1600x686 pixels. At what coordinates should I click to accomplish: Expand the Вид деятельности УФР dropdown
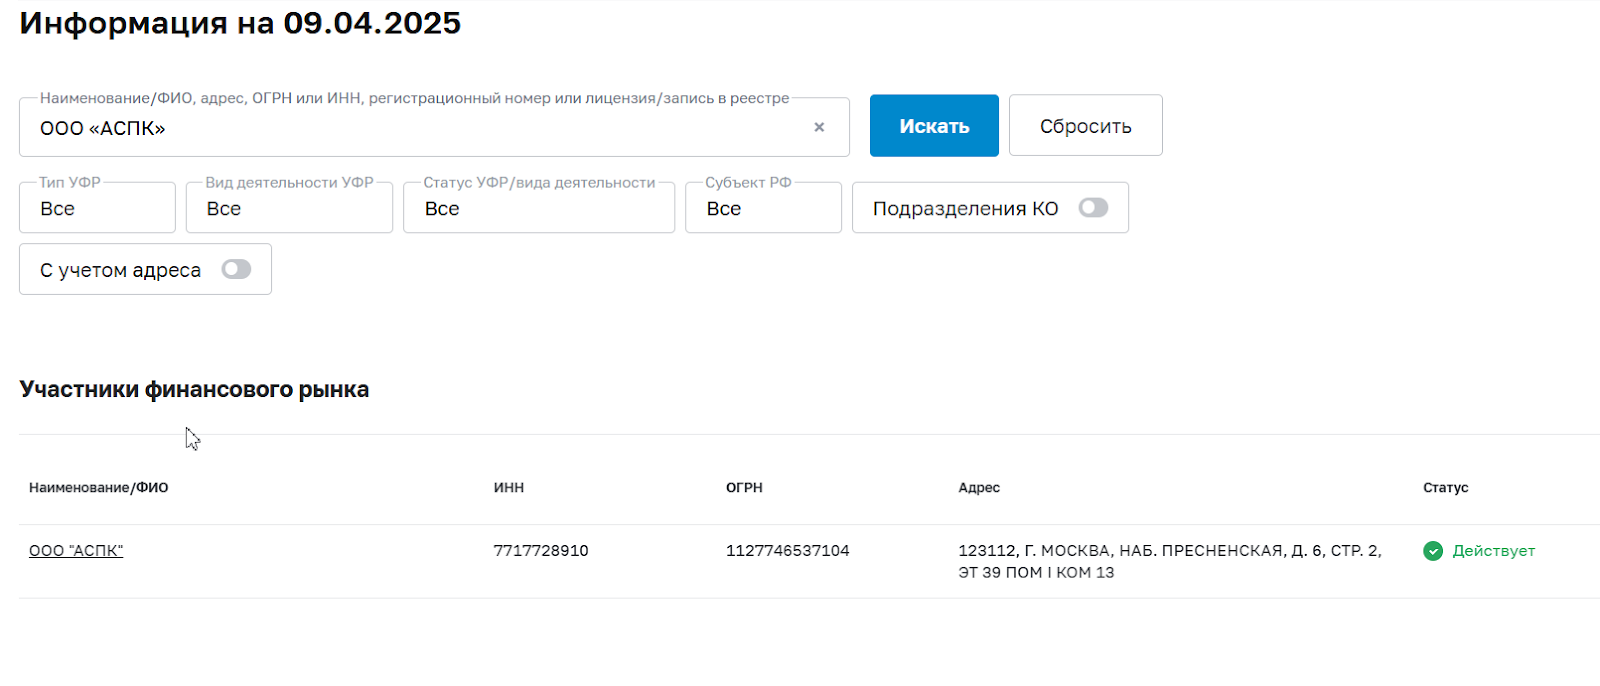(x=289, y=208)
